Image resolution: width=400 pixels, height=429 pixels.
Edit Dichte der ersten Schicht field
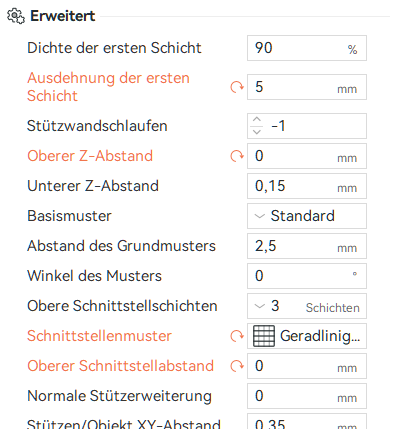(x=307, y=48)
